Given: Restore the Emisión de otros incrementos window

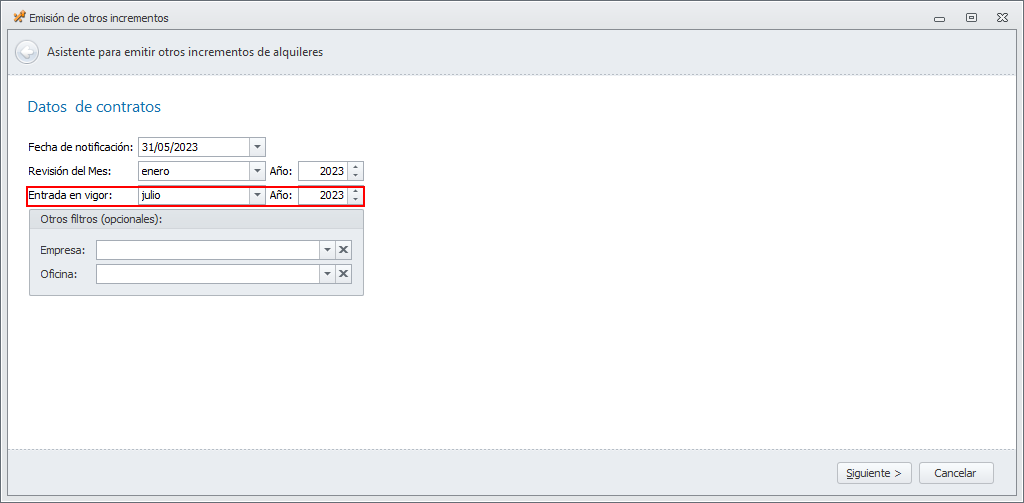Looking at the screenshot, I should (972, 18).
